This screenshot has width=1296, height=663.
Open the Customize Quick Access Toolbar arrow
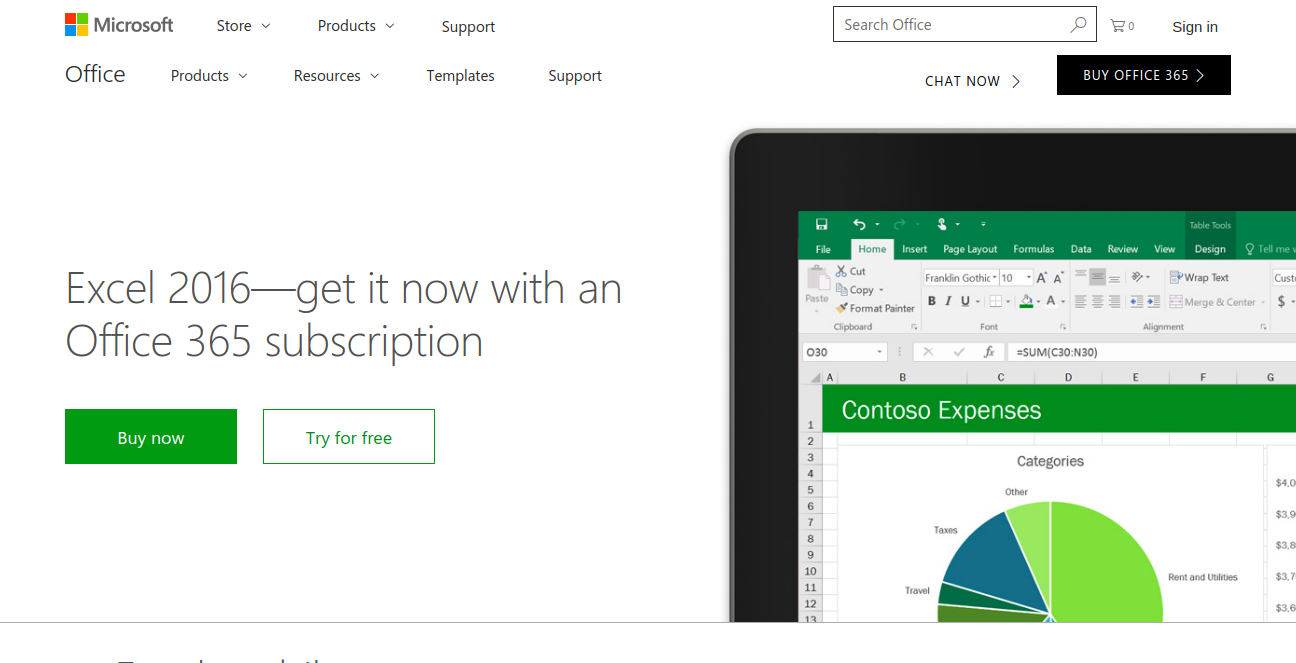[x=983, y=224]
